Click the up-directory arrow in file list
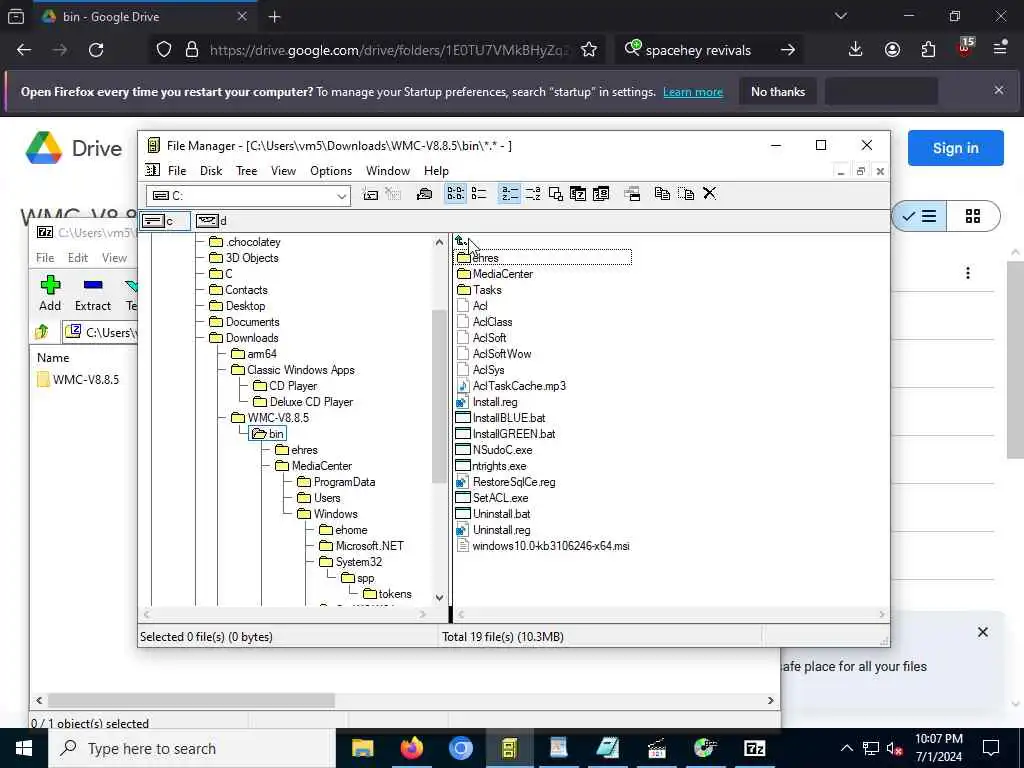Image resolution: width=1024 pixels, height=768 pixels. [x=461, y=242]
